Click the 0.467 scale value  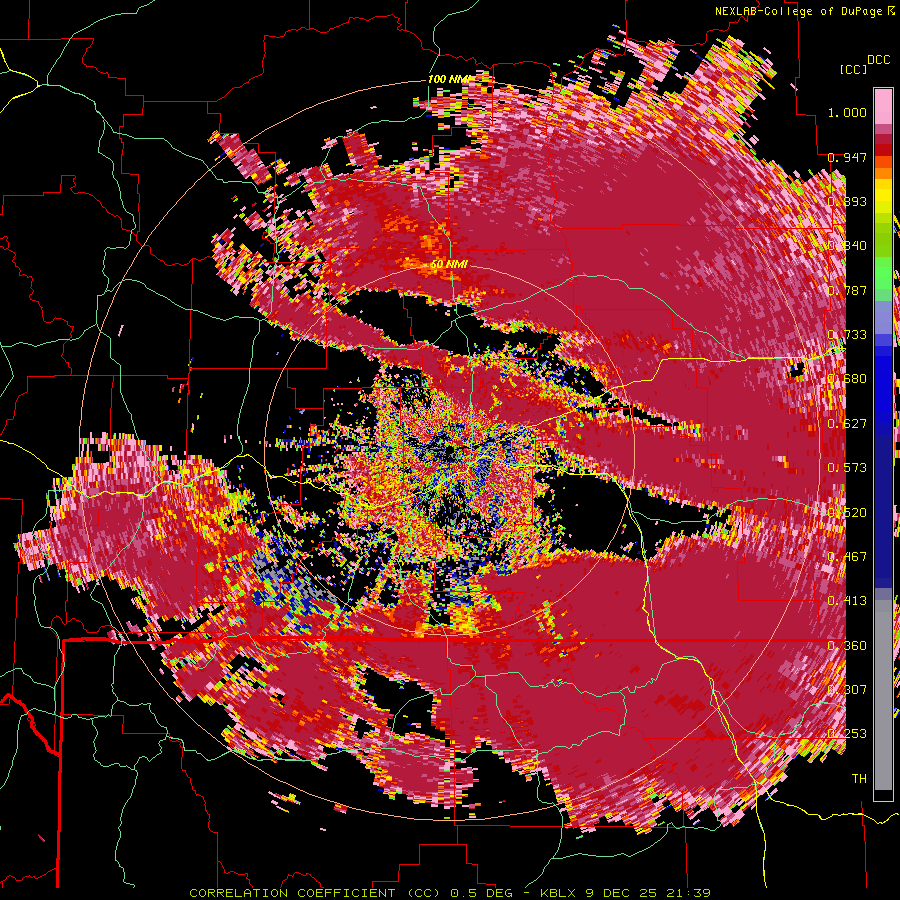click(847, 557)
